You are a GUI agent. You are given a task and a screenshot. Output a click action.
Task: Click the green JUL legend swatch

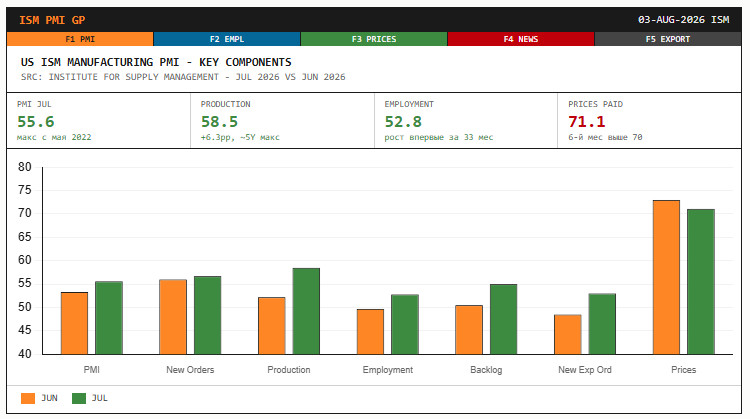tap(79, 398)
